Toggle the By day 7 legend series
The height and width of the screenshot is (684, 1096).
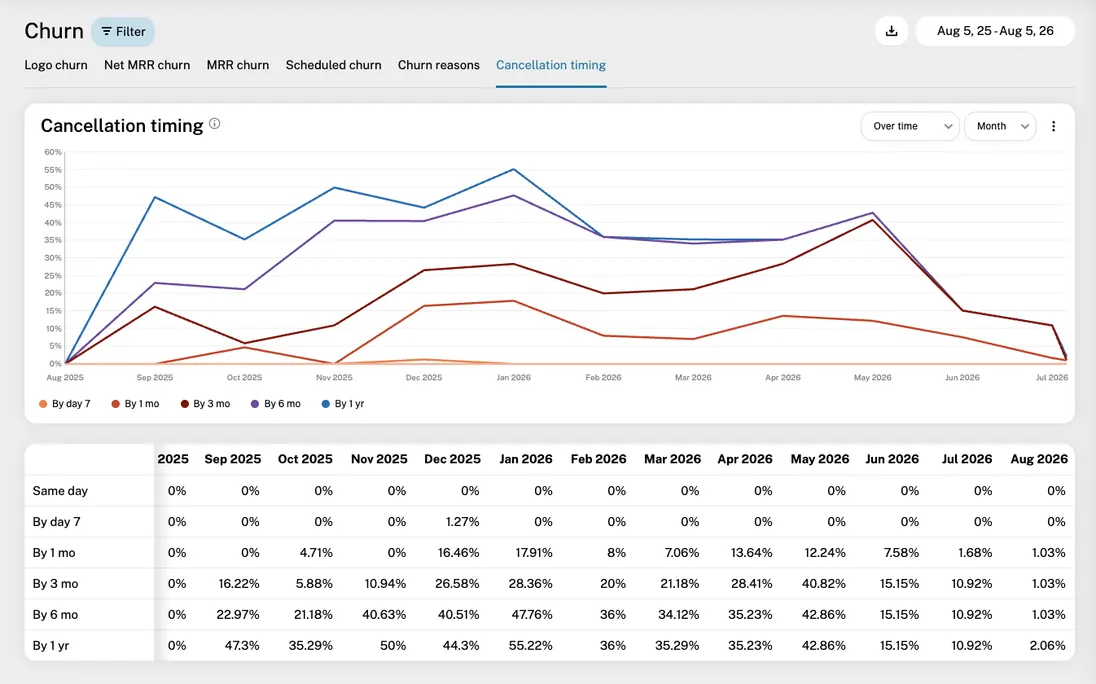click(x=65, y=404)
